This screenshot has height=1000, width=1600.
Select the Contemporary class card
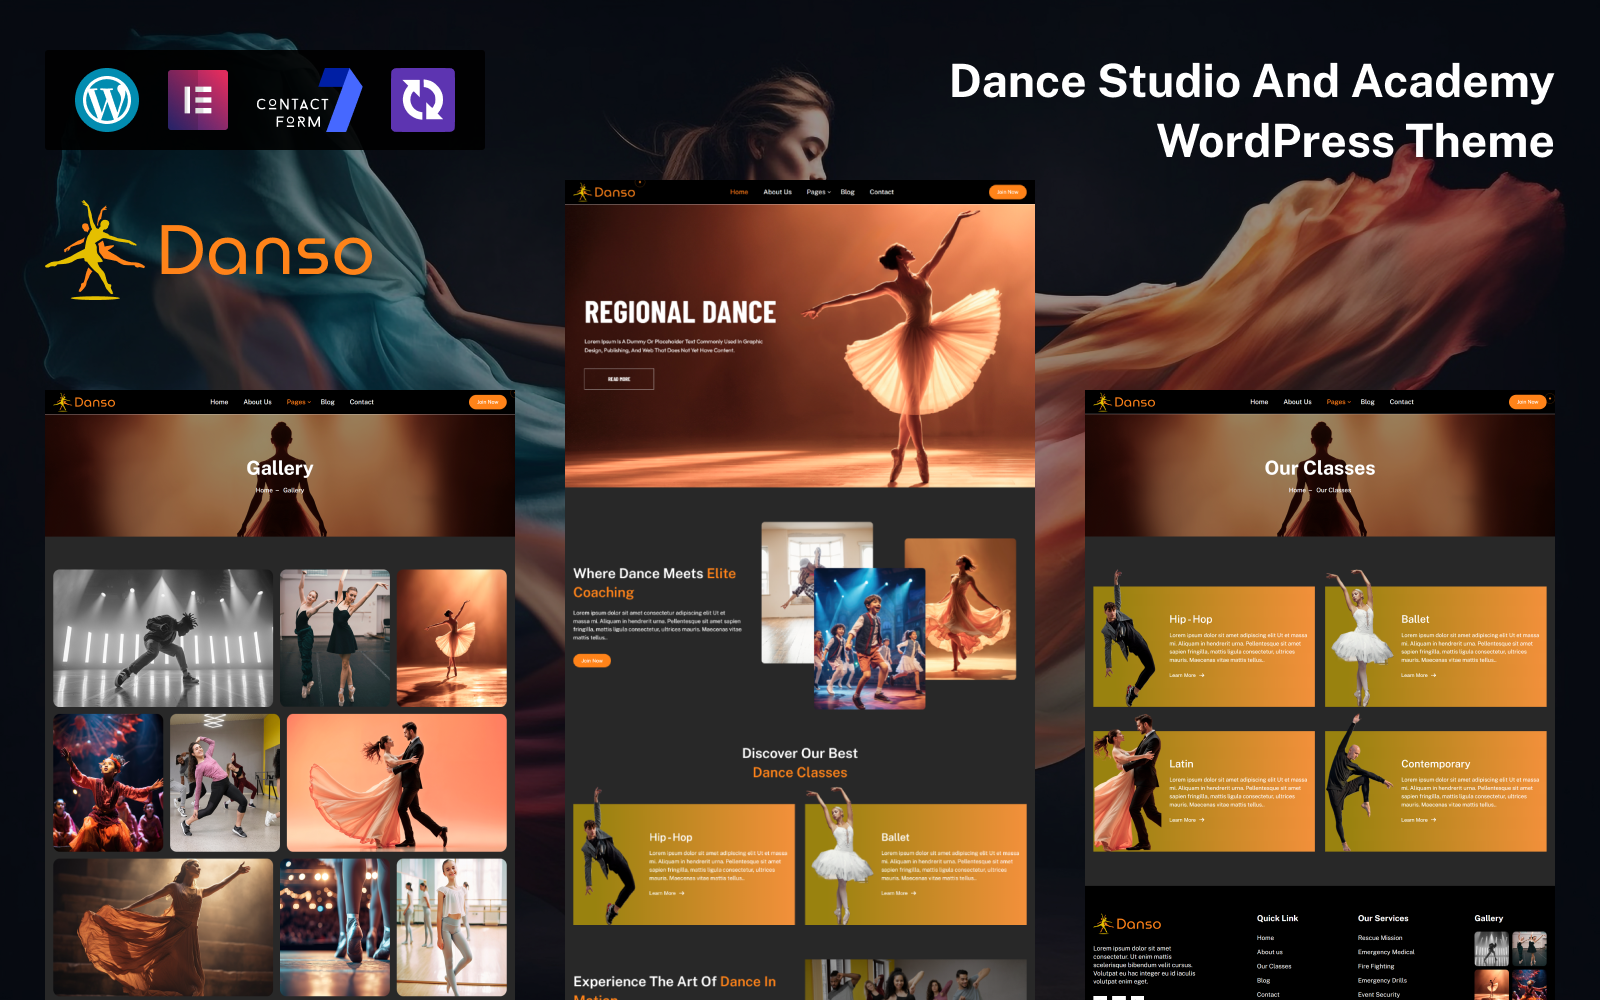click(1435, 791)
